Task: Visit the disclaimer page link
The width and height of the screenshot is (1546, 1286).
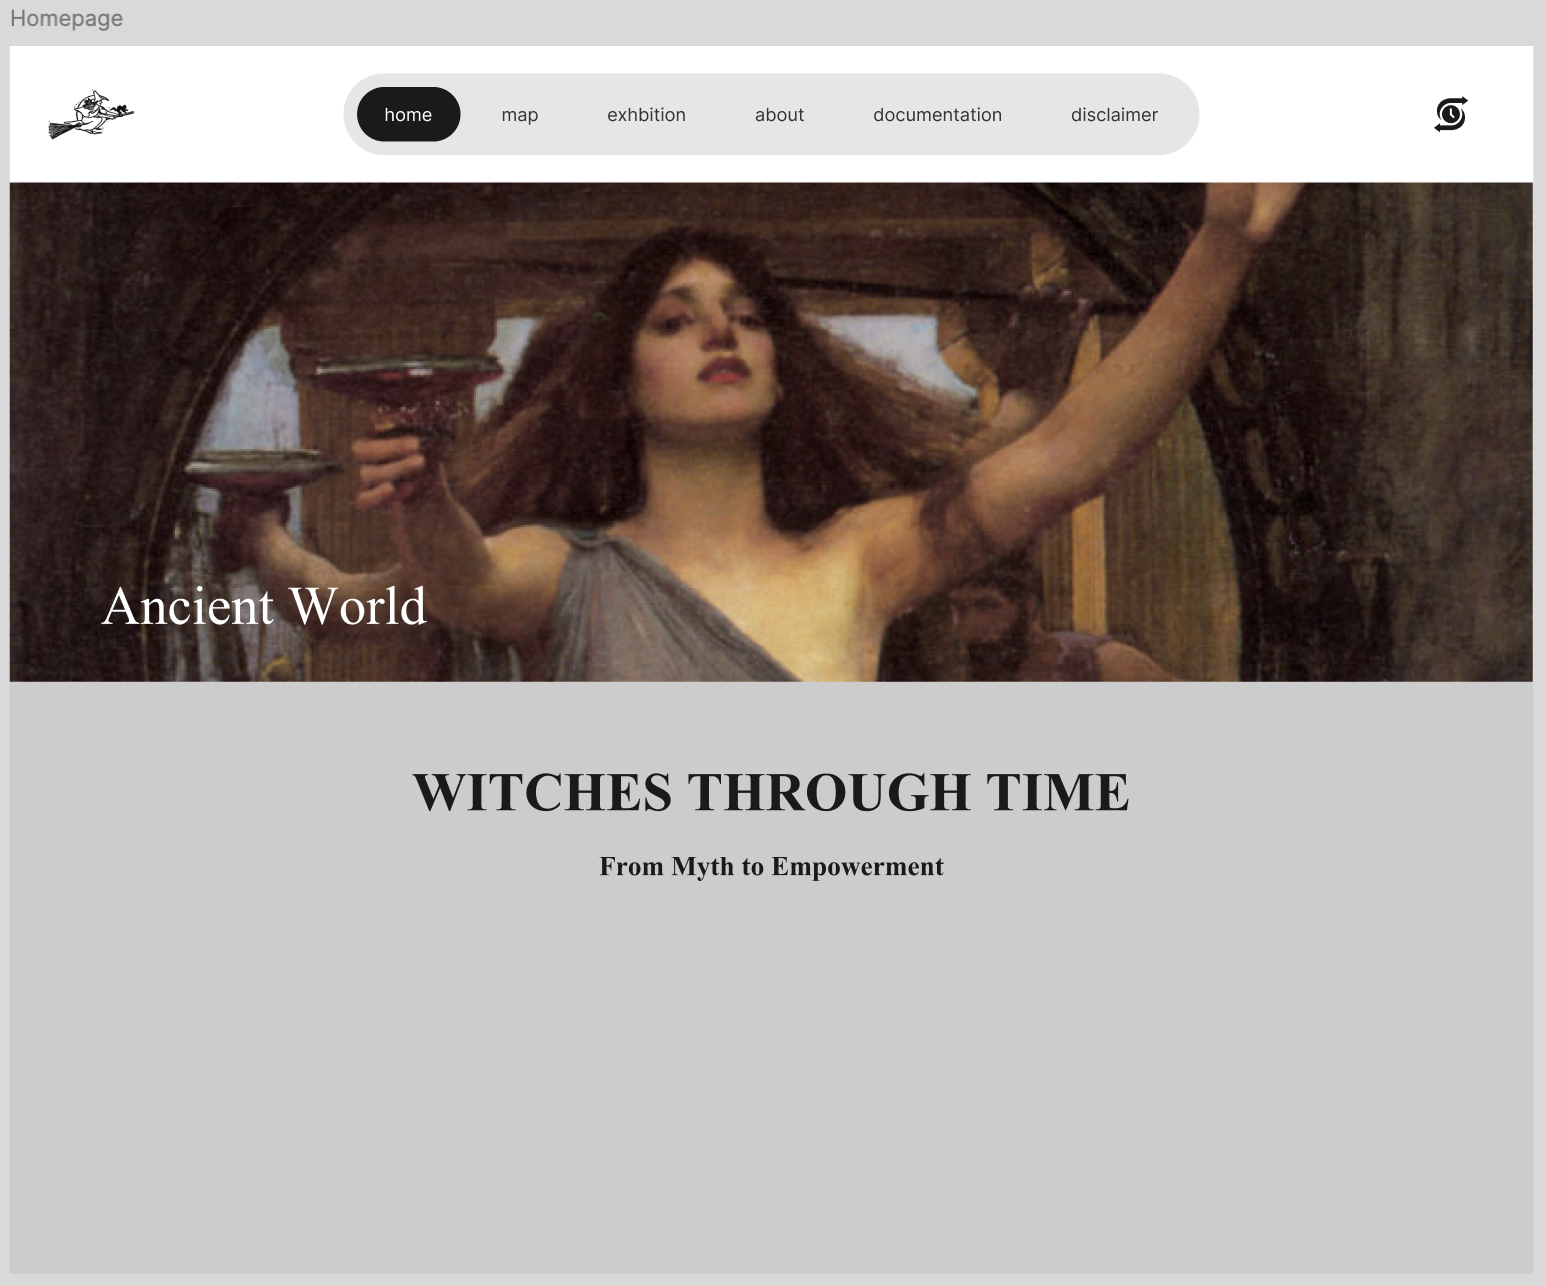Action: [1114, 114]
